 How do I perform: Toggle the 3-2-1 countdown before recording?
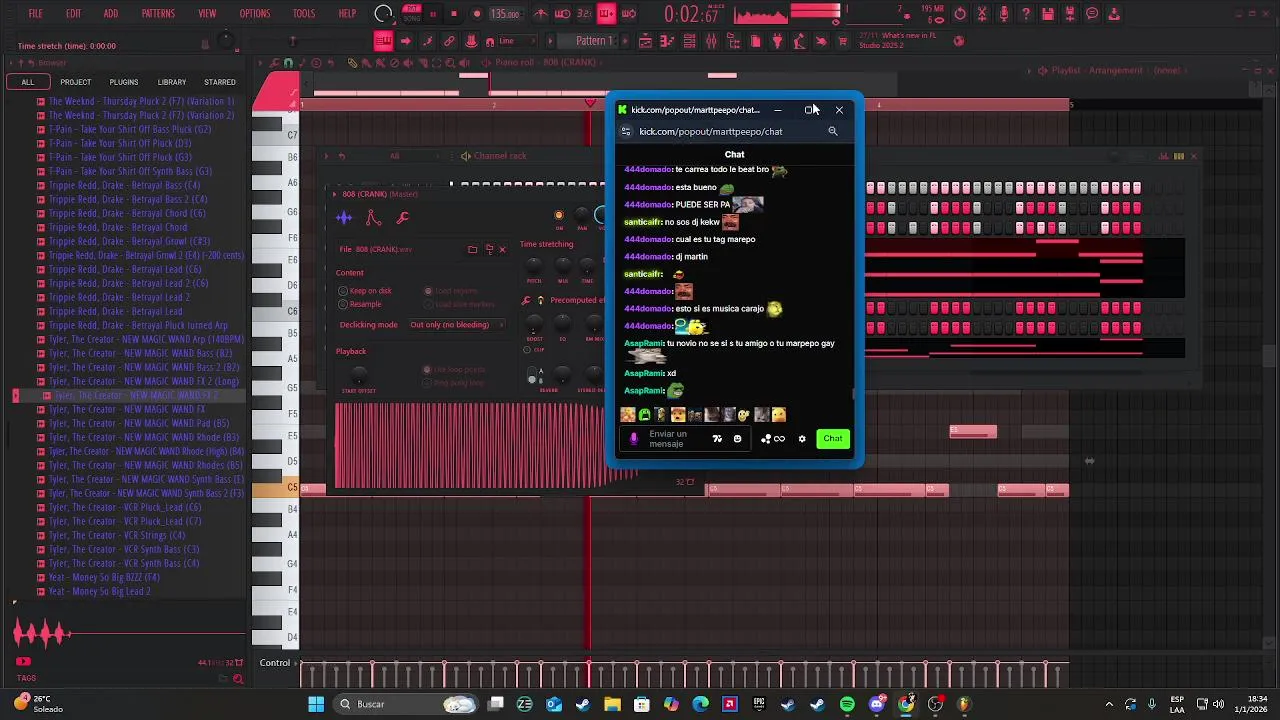tap(585, 14)
